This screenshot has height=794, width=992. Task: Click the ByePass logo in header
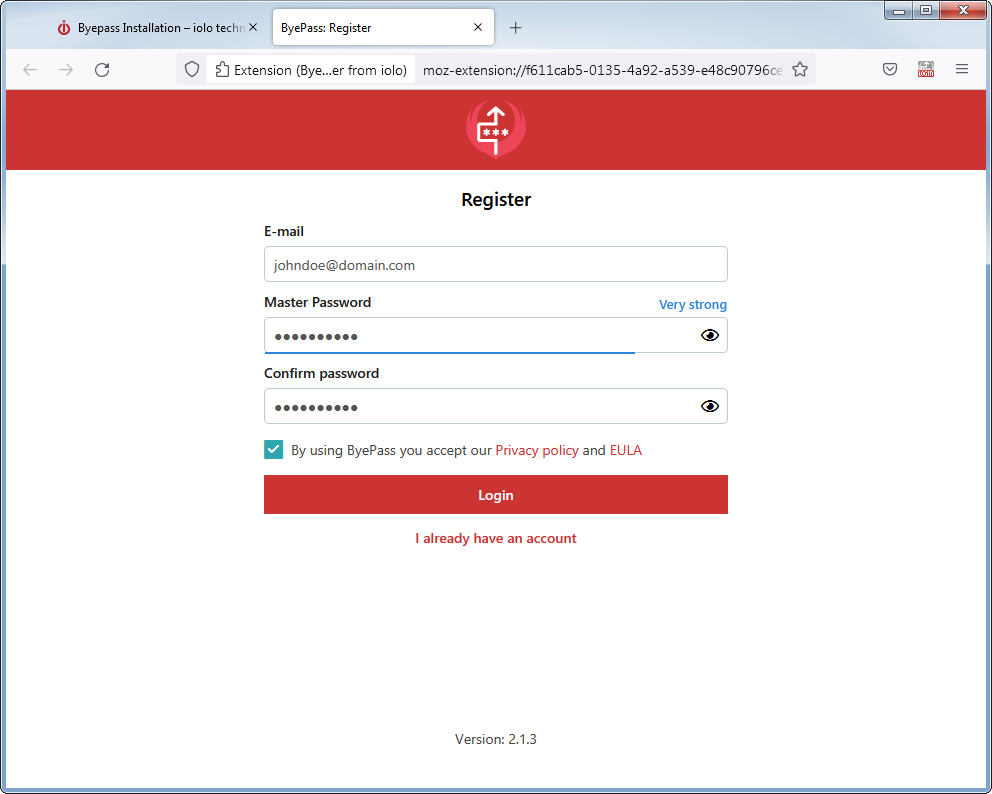click(x=496, y=129)
